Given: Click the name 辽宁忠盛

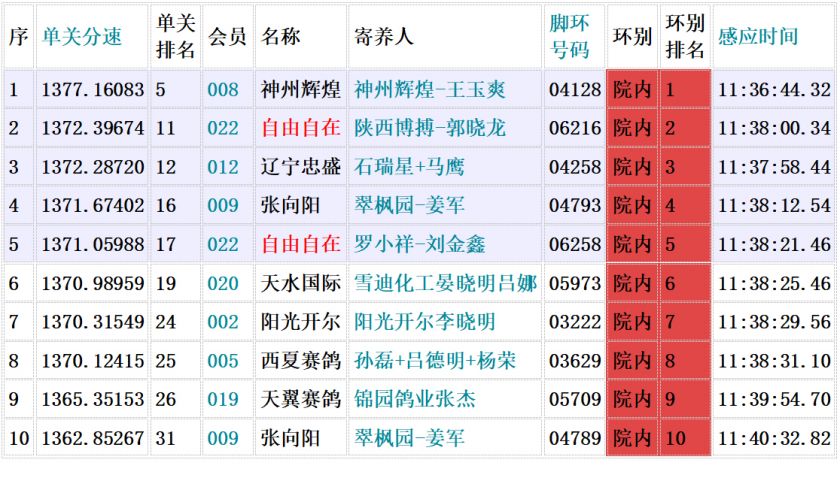Looking at the screenshot, I should click(x=301, y=167).
